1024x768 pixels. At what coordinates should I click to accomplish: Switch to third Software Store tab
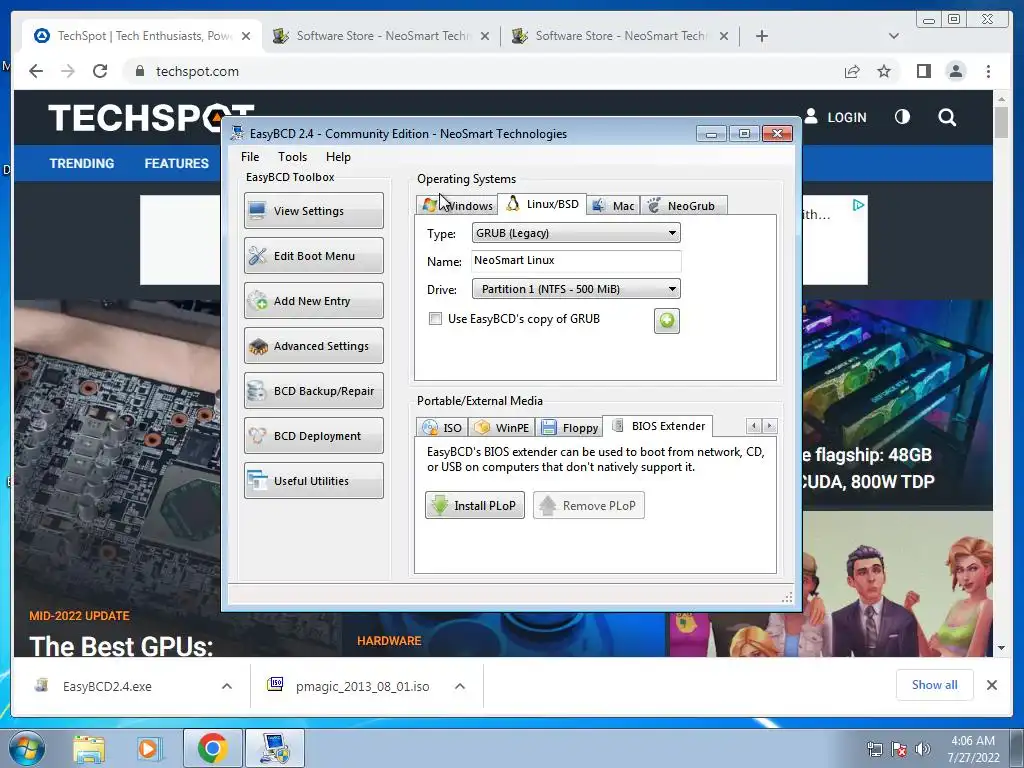tap(620, 36)
